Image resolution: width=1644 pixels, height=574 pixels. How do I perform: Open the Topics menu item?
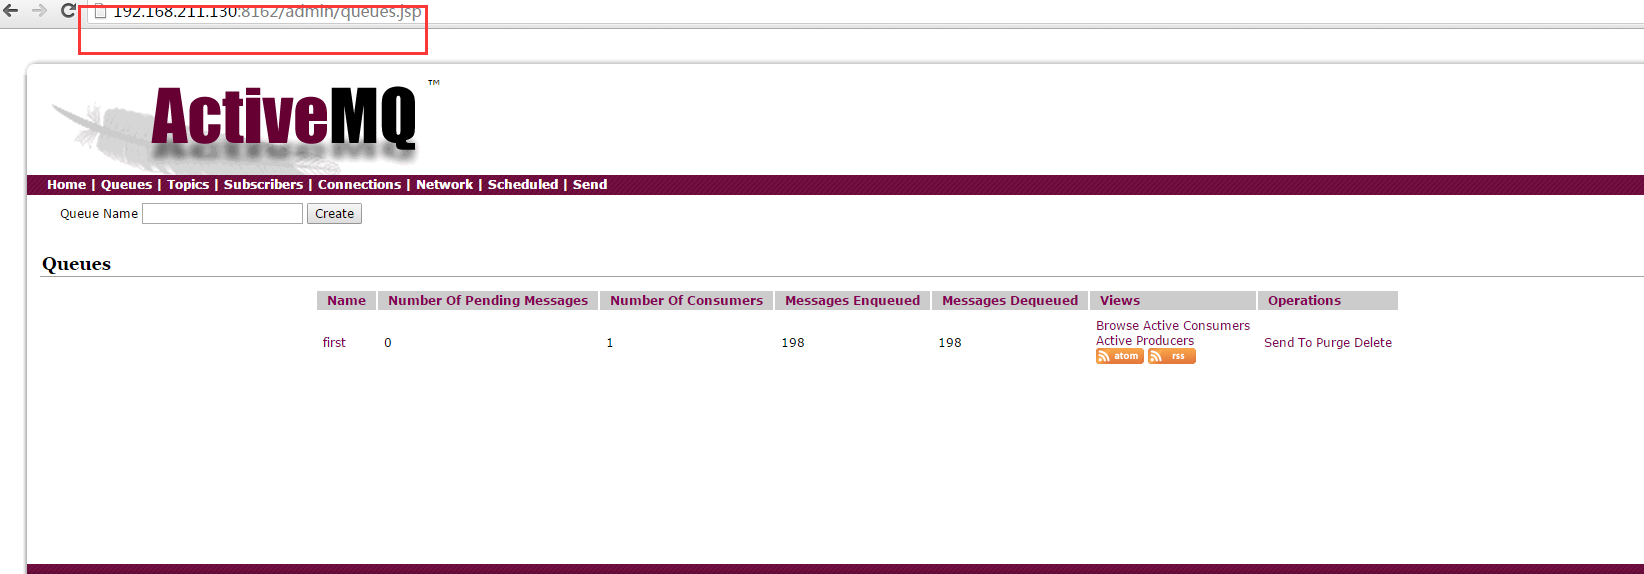click(x=188, y=185)
